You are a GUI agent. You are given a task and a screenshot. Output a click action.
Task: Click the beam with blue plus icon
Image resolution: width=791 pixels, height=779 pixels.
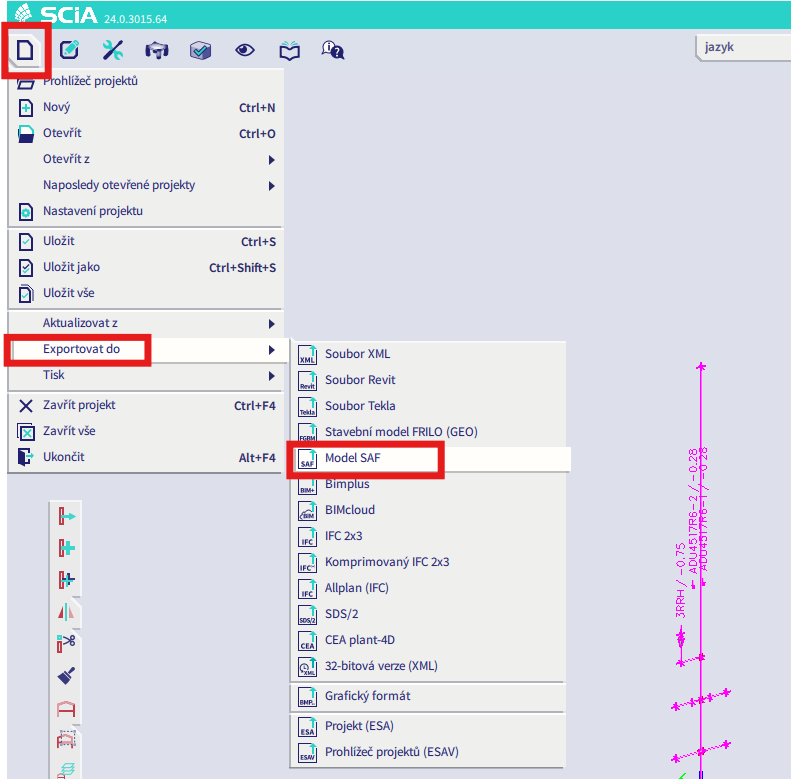pos(66,580)
